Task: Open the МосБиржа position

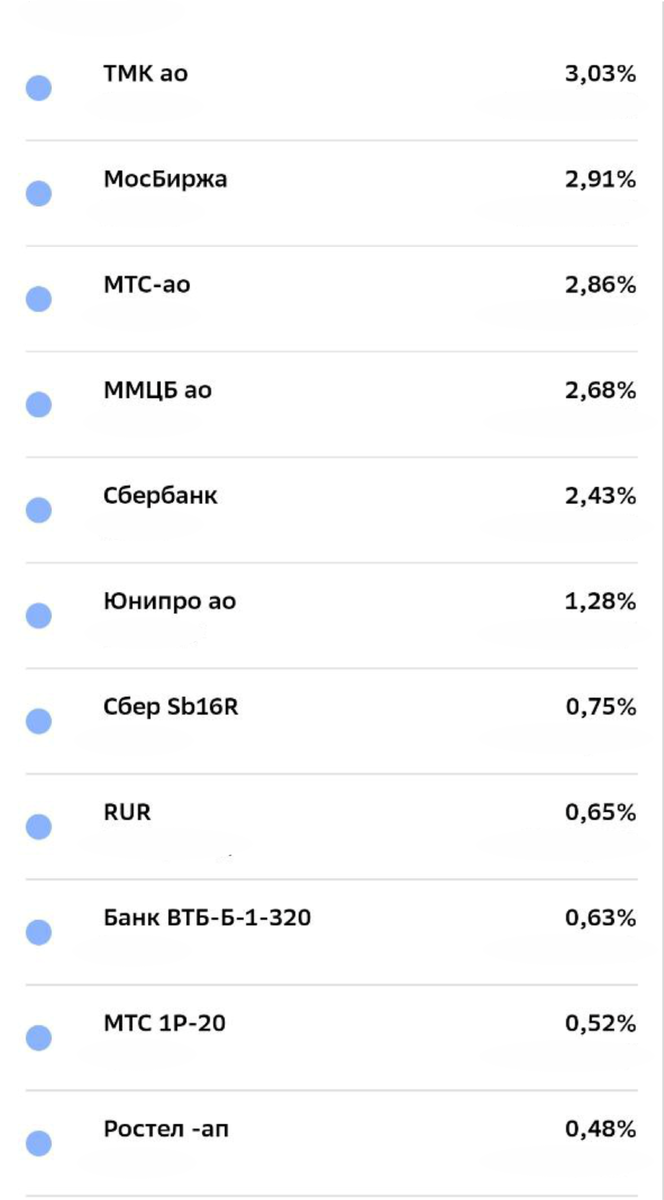Action: click(332, 194)
